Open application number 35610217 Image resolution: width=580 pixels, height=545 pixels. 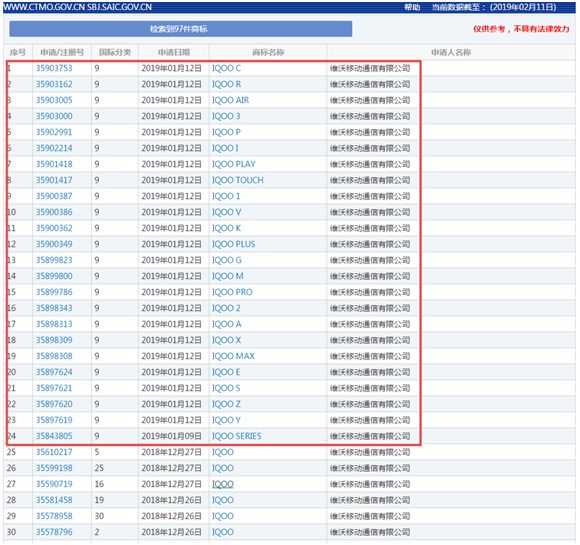[54, 452]
